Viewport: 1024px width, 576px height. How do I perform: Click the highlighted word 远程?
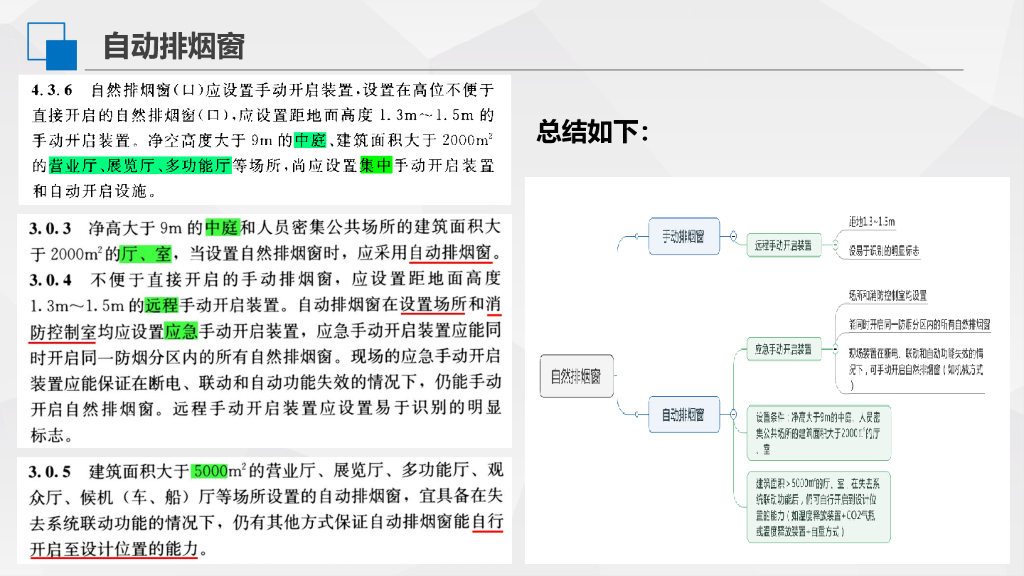coord(161,305)
